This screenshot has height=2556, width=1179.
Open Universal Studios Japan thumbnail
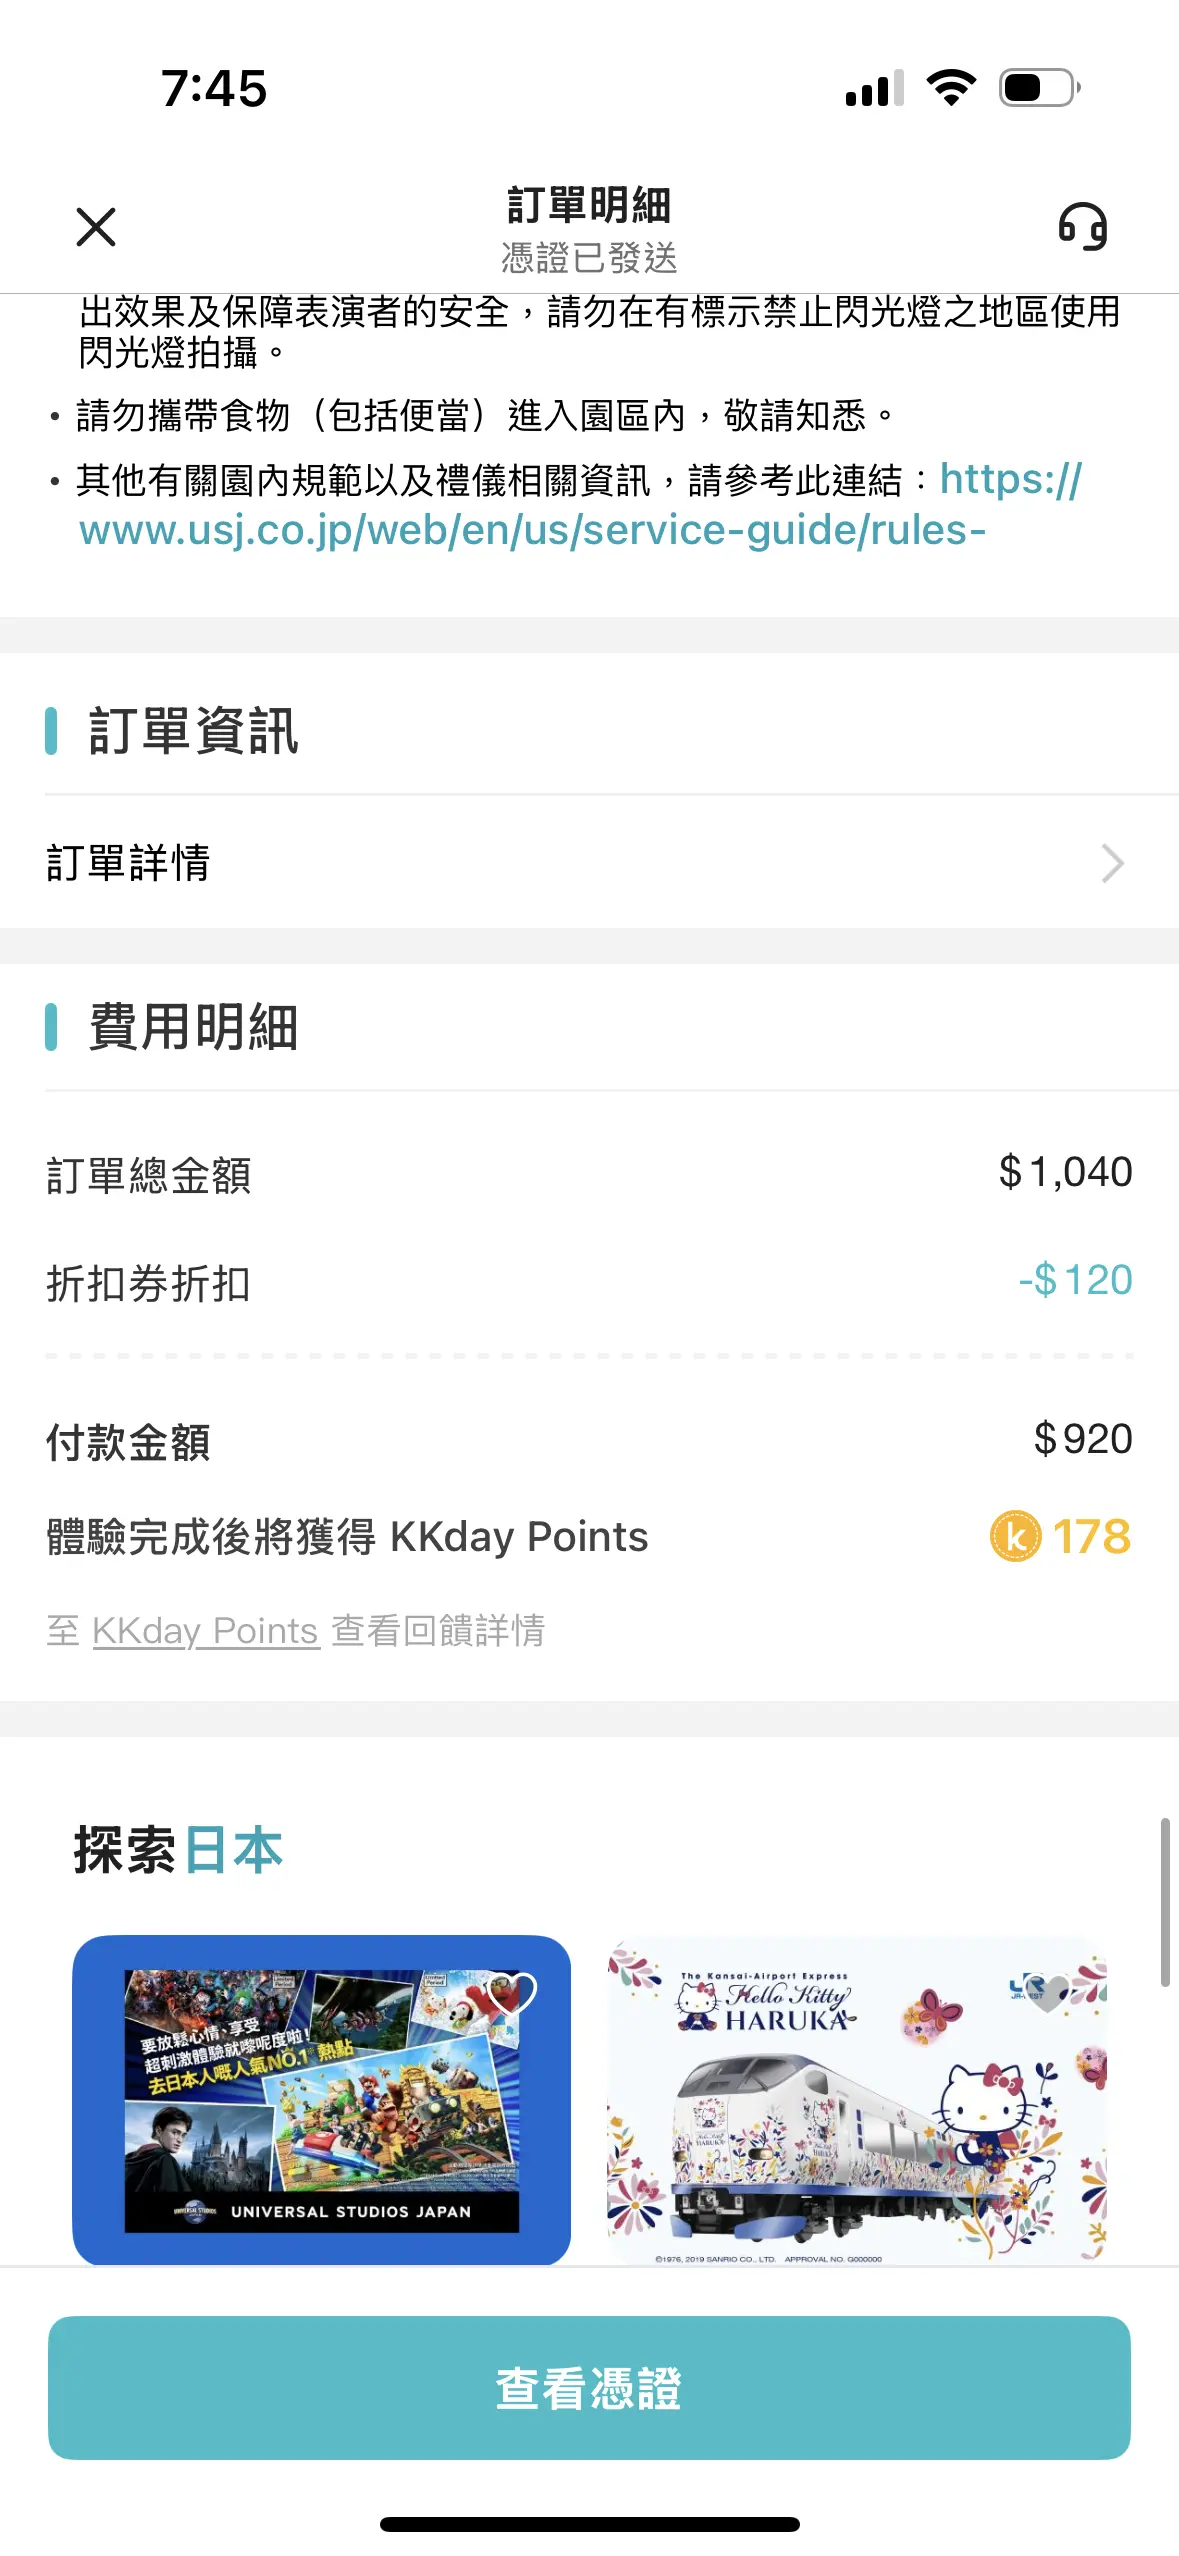(321, 2099)
